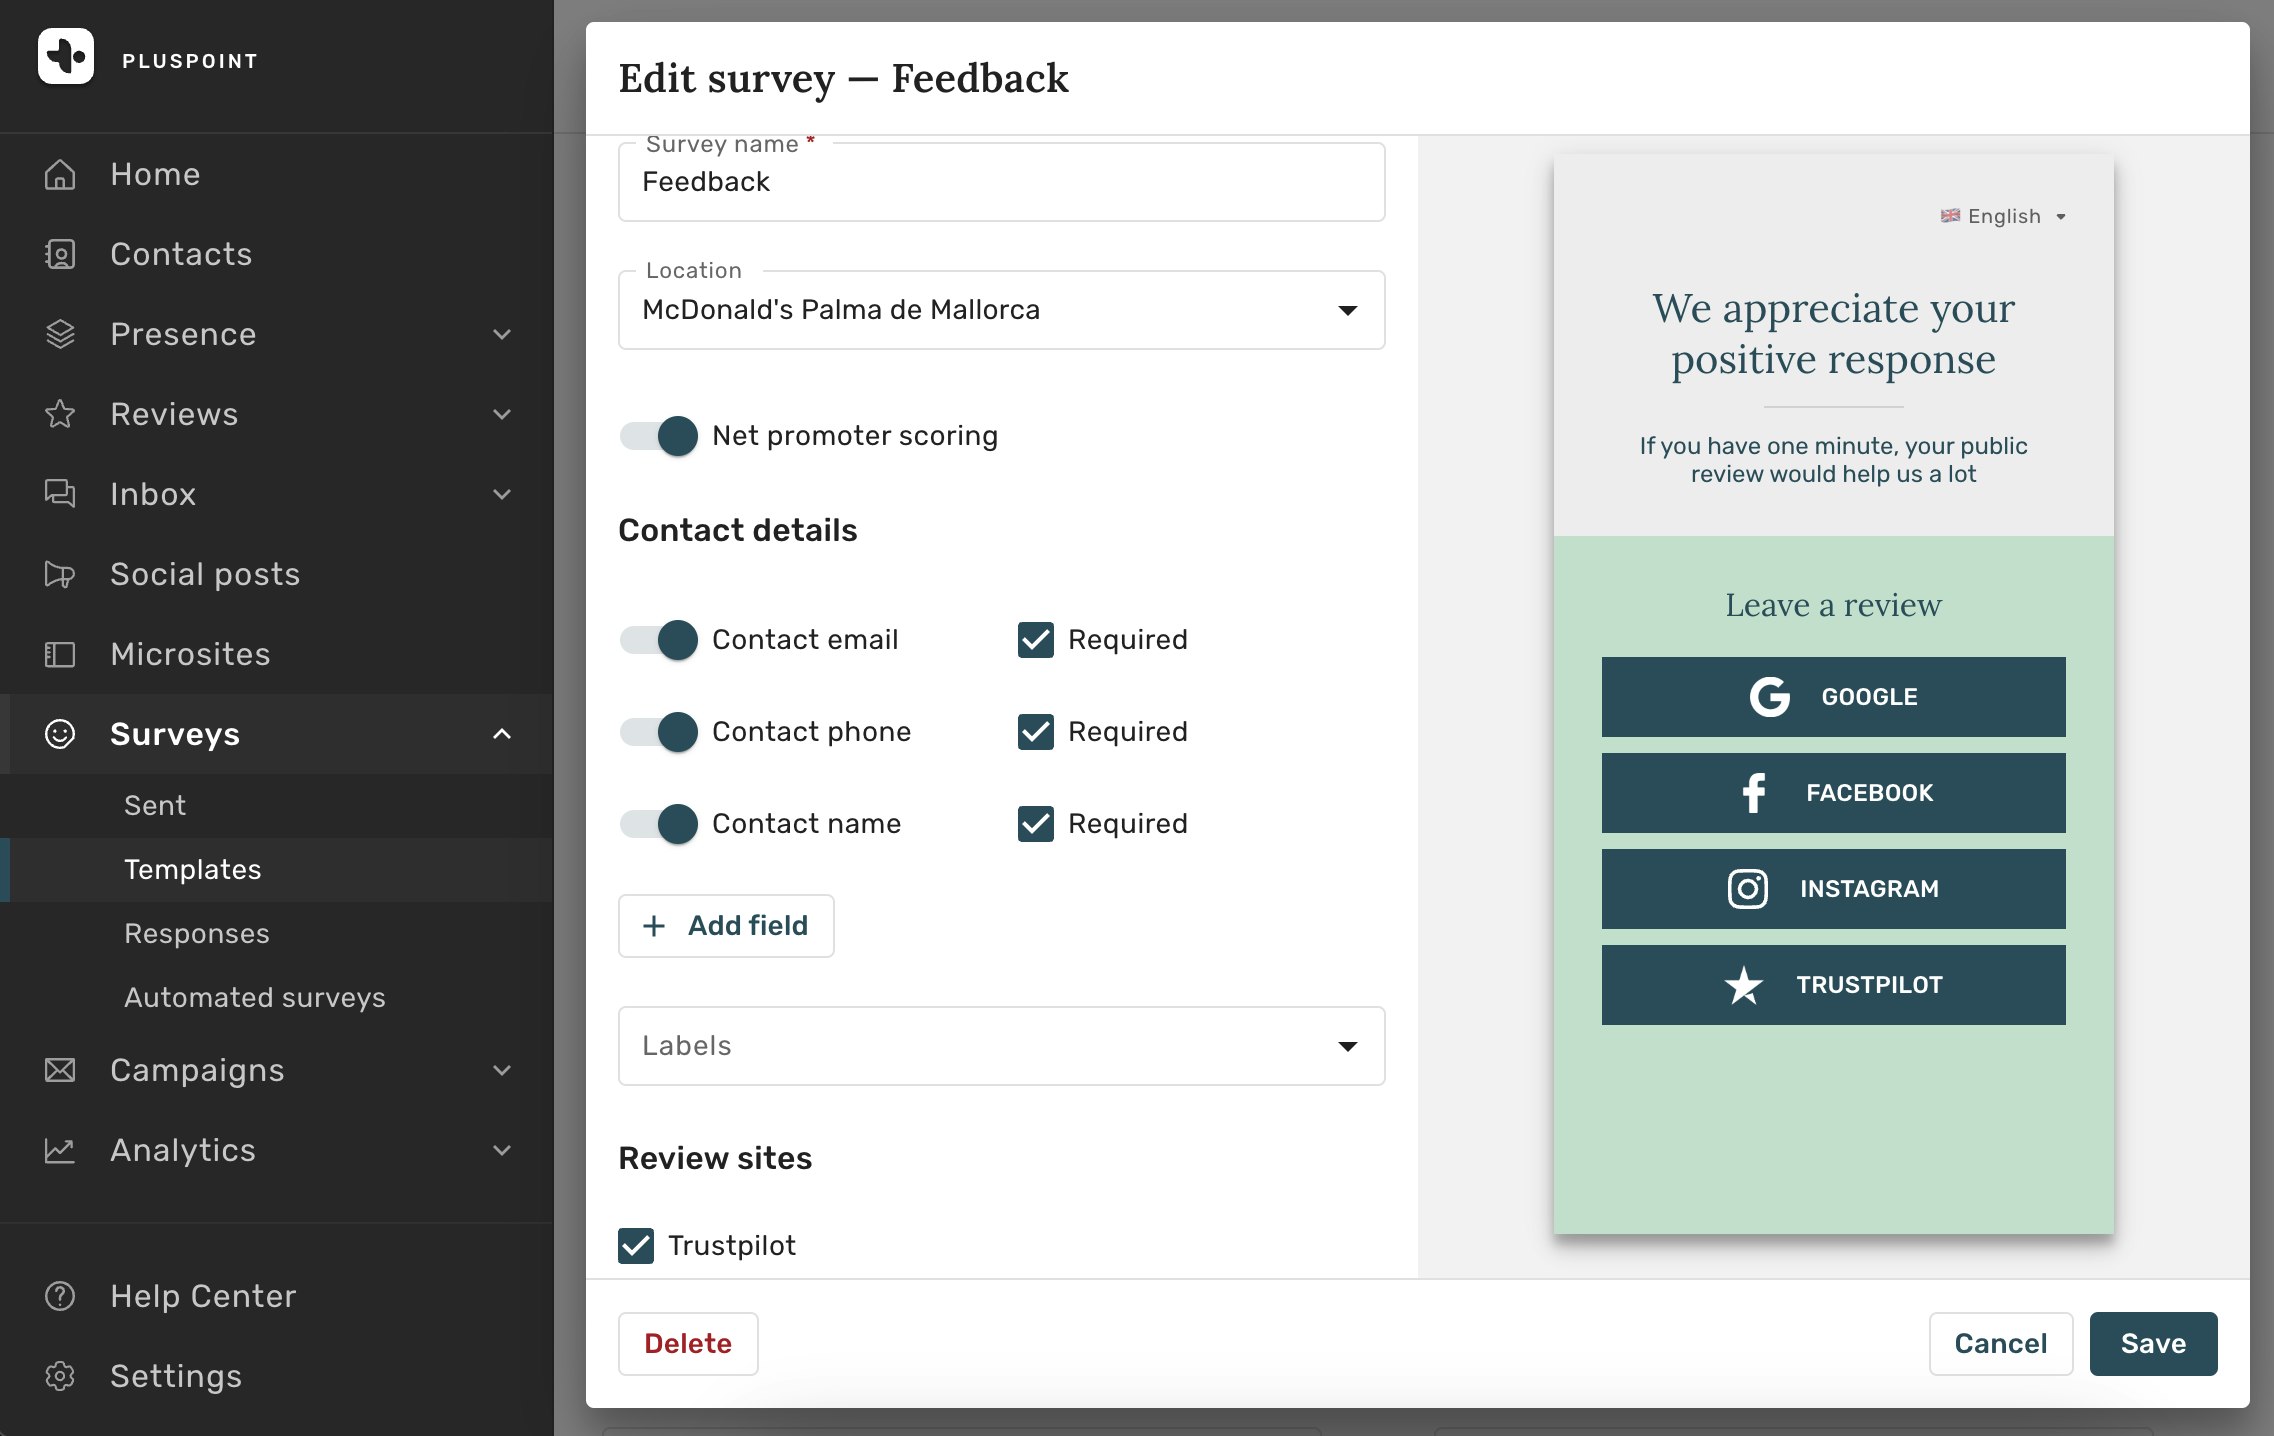Open the Templates submenu item

[x=193, y=870]
